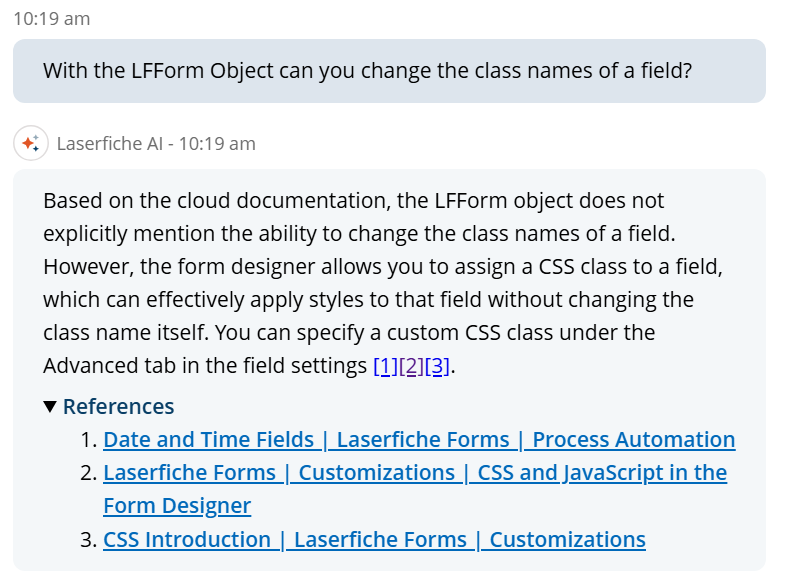This screenshot has width=786, height=580.
Task: Click list number 1 in the References list
Action: click(x=88, y=440)
